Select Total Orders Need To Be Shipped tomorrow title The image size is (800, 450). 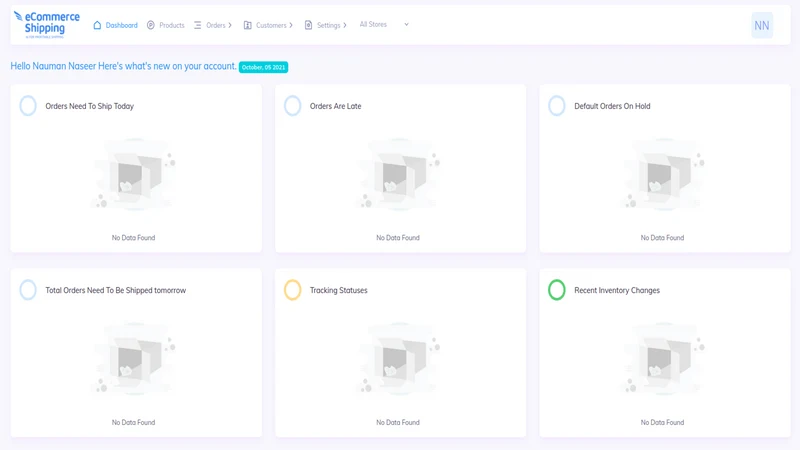(115, 290)
